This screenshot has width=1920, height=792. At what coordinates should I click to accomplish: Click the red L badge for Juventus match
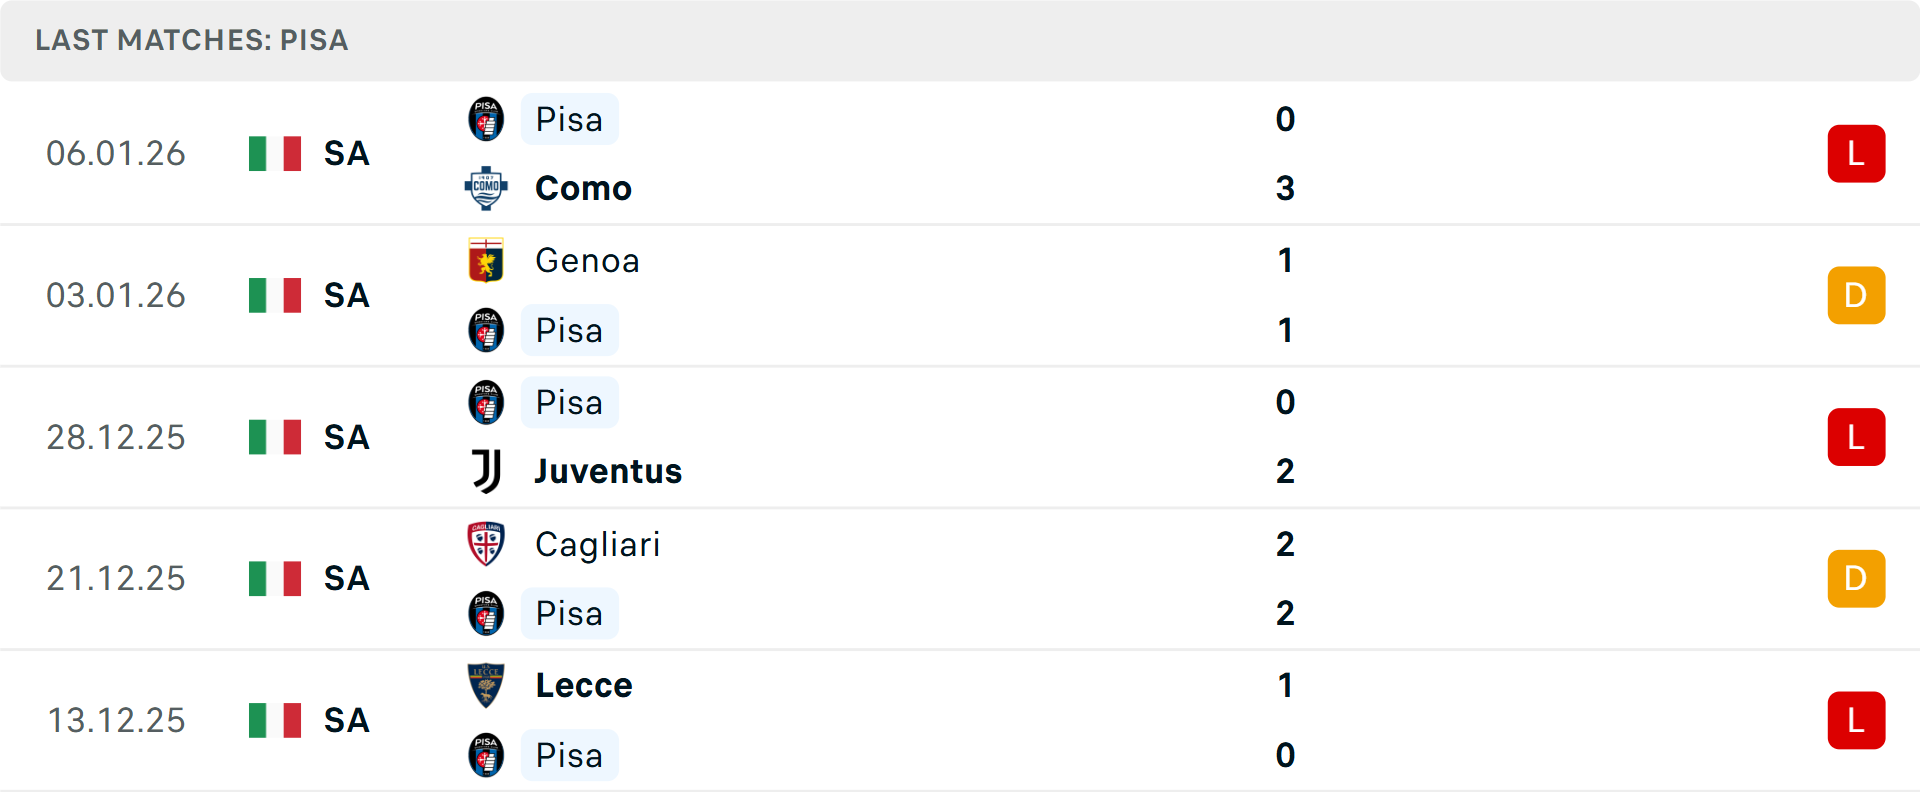[1856, 437]
